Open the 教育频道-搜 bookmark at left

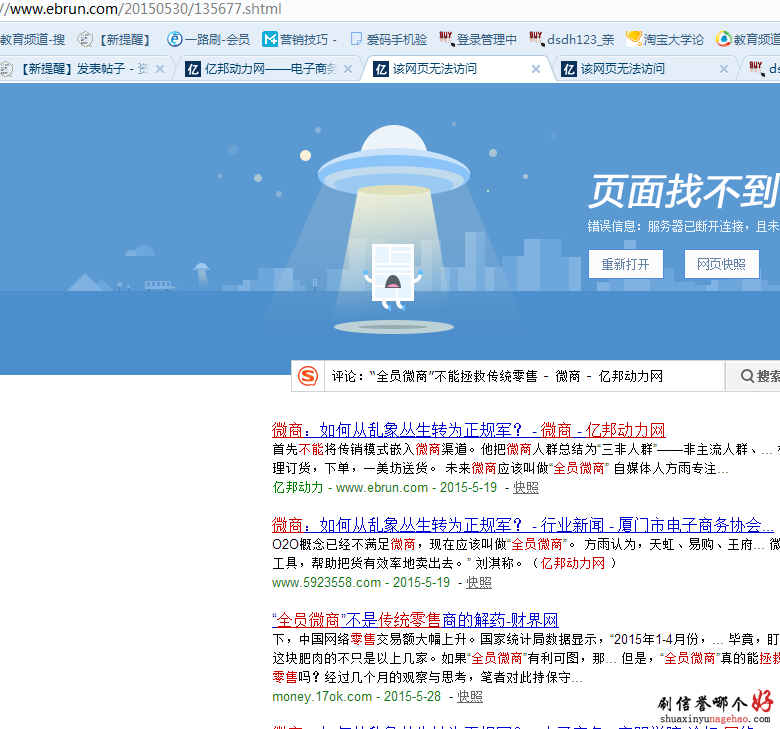tap(33, 39)
